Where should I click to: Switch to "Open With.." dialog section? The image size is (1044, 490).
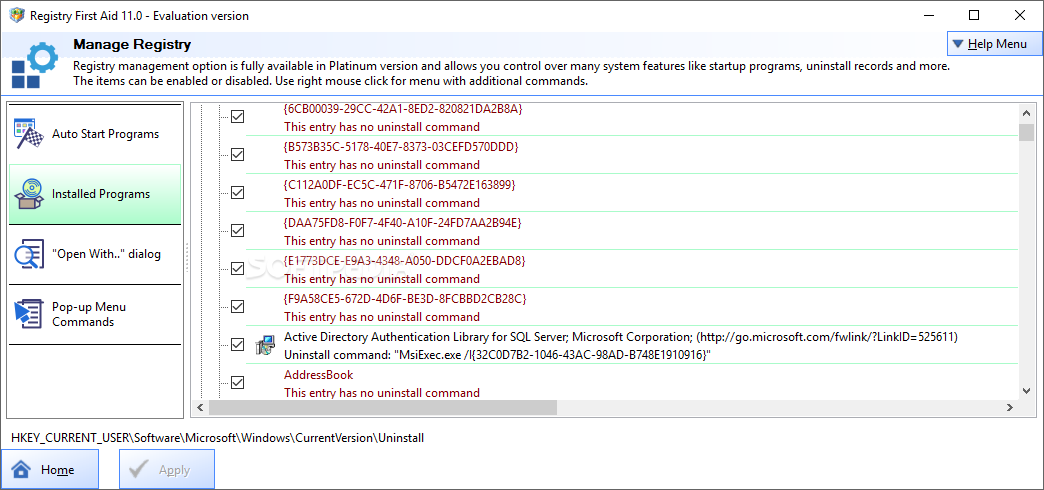point(95,254)
